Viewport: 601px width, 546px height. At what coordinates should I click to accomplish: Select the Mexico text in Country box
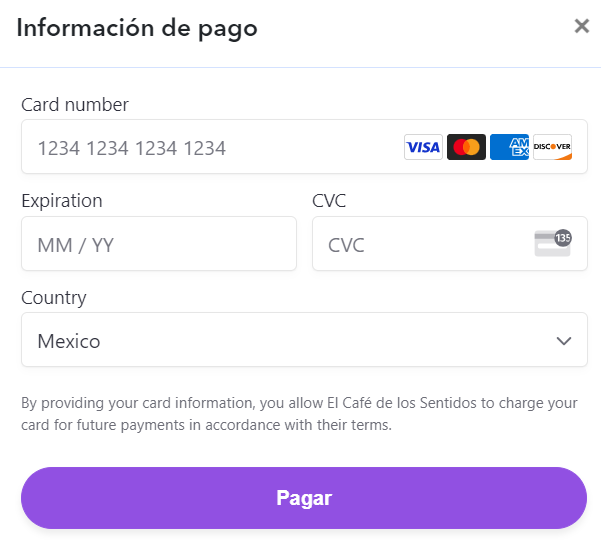tap(69, 341)
